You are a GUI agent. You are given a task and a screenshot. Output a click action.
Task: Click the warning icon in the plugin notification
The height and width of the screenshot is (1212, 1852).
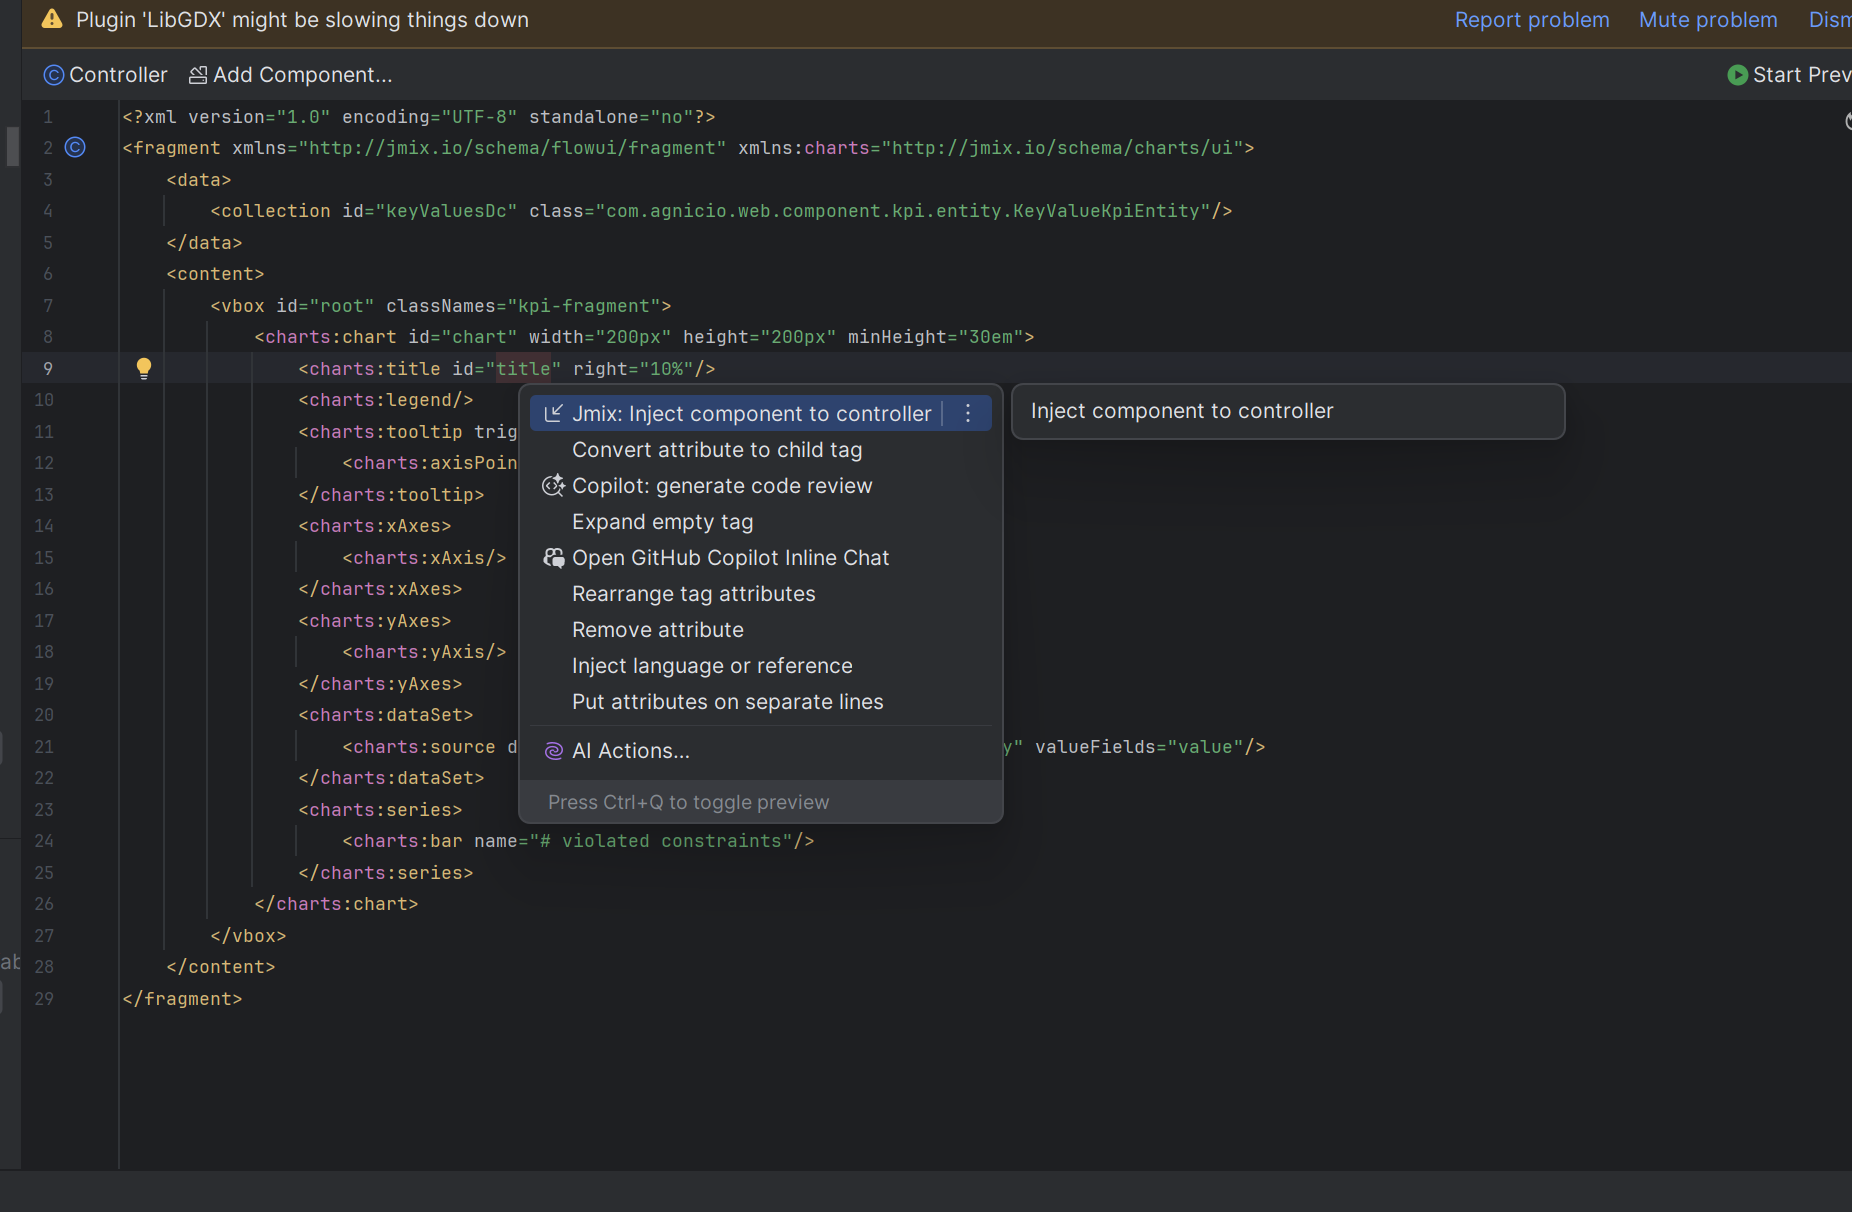52,20
